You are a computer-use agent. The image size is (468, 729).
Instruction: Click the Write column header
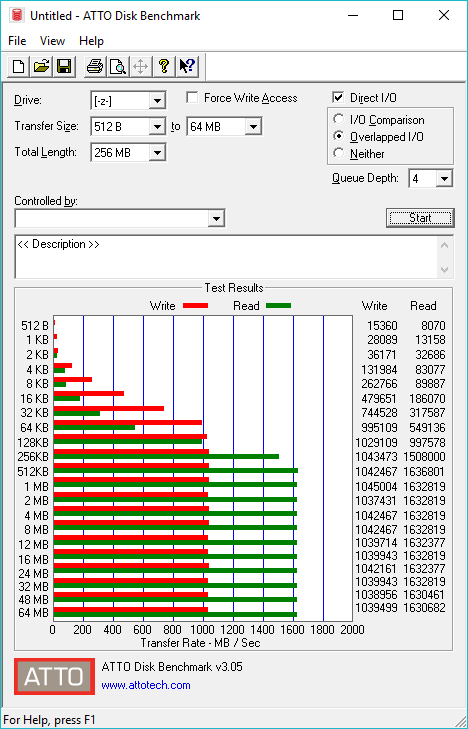[x=375, y=305]
